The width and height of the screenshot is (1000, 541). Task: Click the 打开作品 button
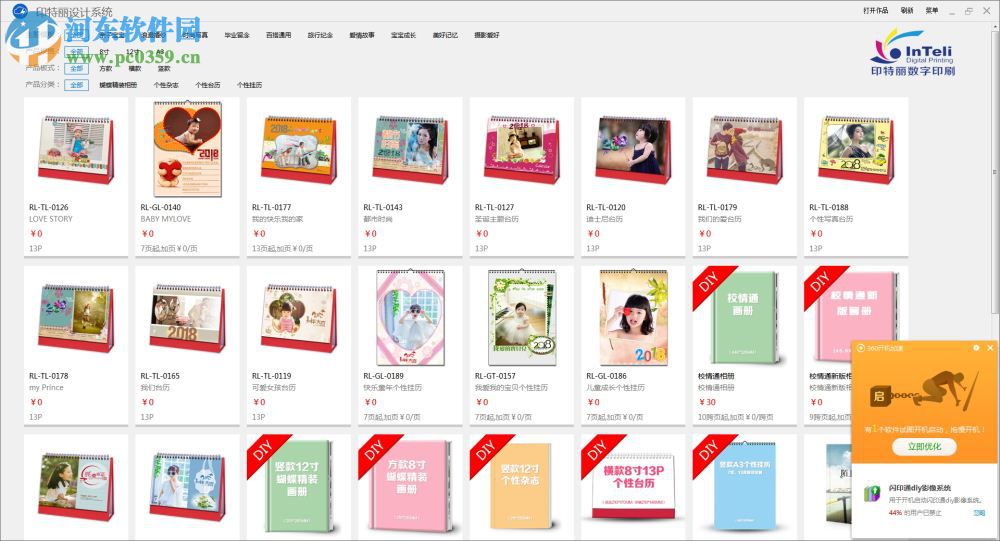pyautogui.click(x=876, y=11)
